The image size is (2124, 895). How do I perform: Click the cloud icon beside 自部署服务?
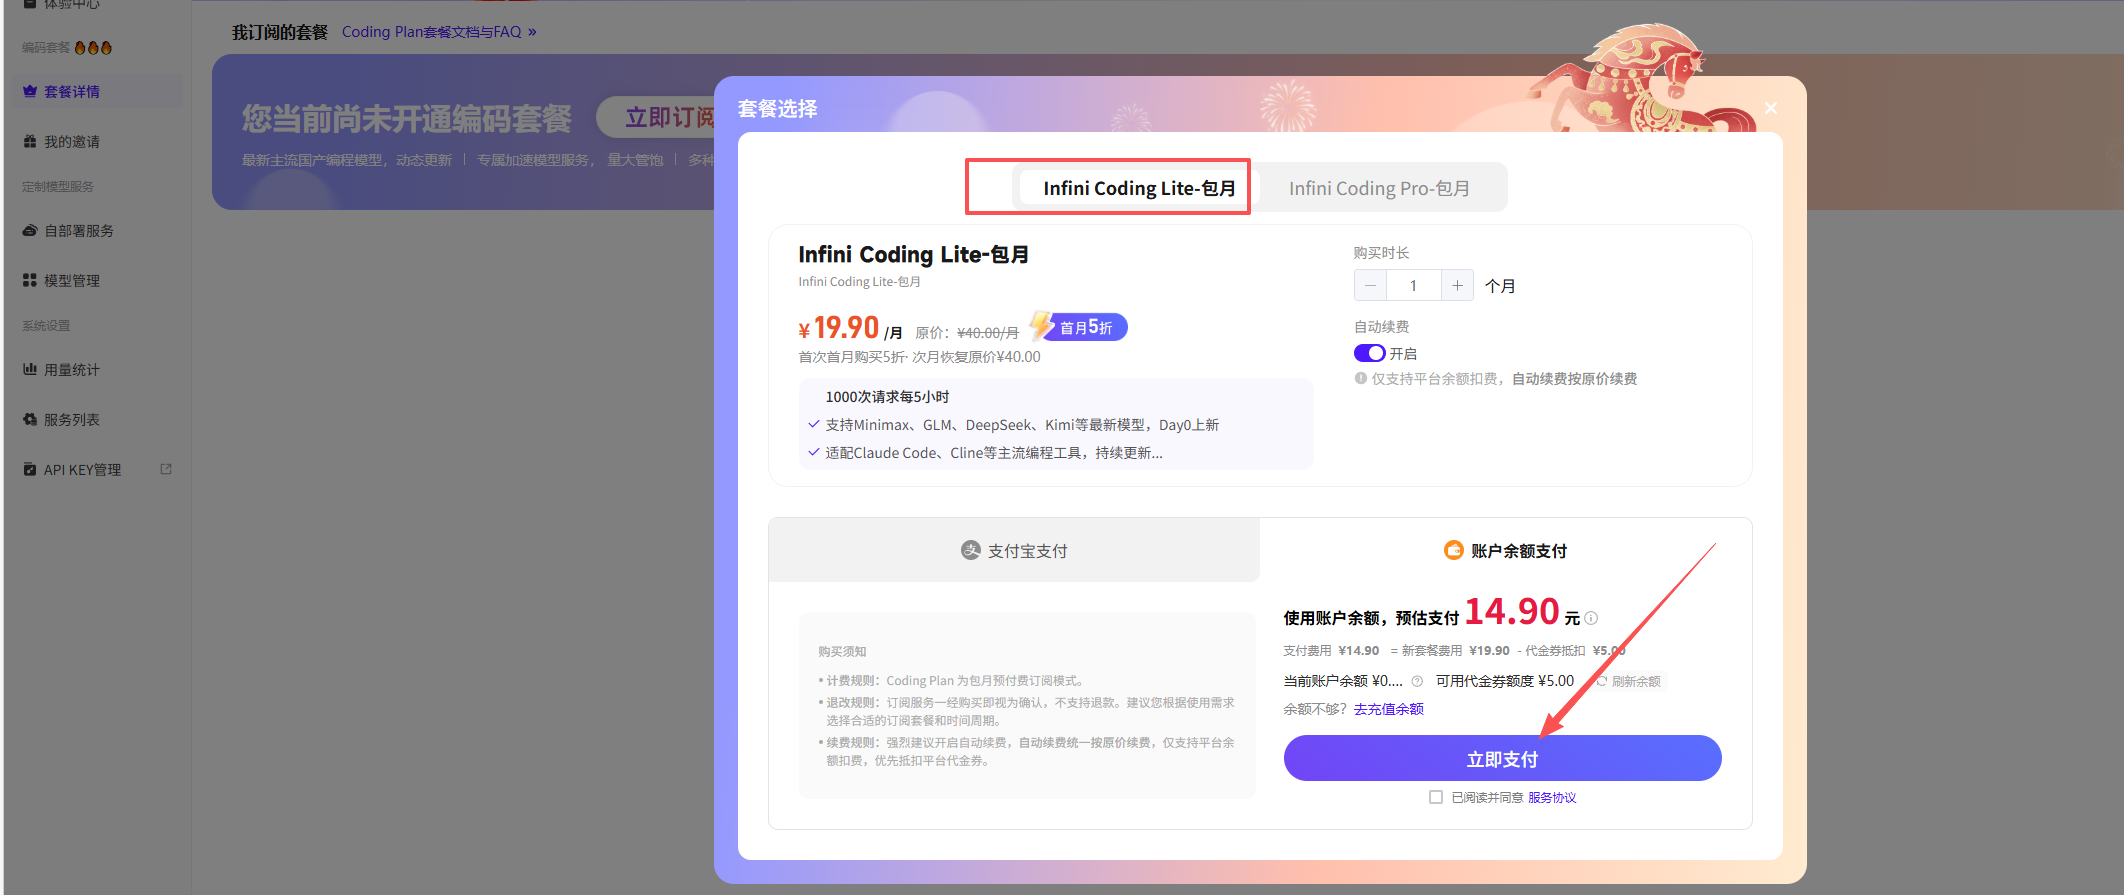tap(30, 230)
